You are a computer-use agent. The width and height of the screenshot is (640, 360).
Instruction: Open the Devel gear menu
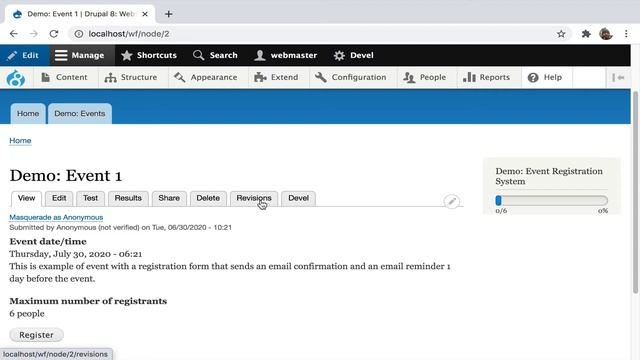[x=353, y=55]
